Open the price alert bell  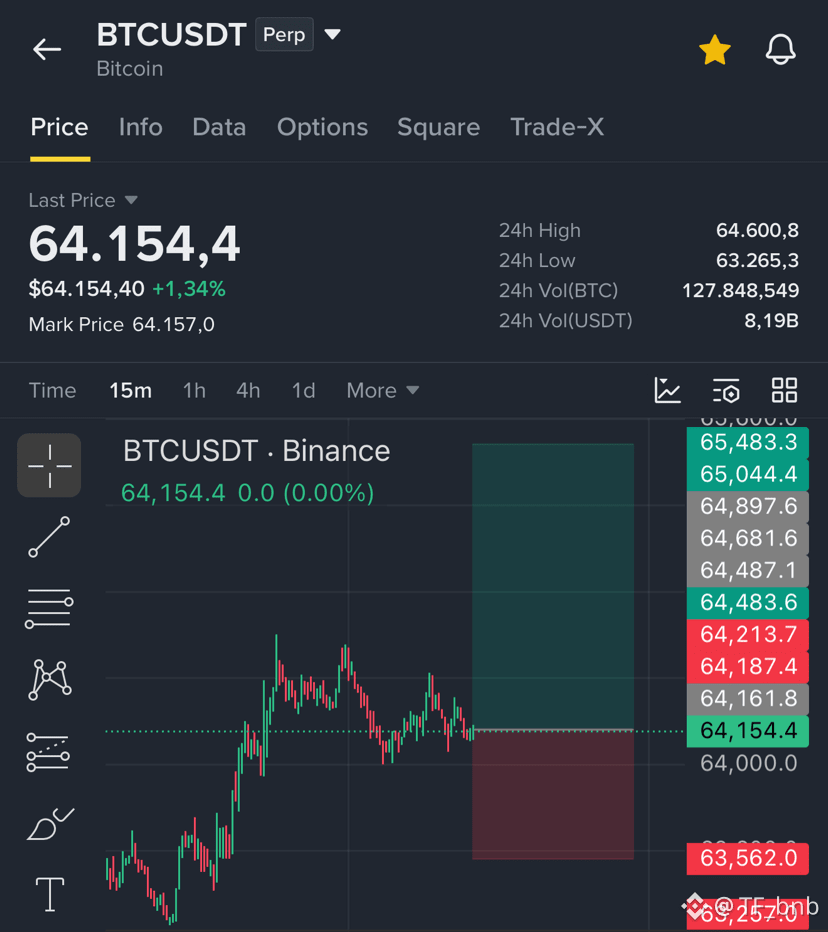pos(780,49)
